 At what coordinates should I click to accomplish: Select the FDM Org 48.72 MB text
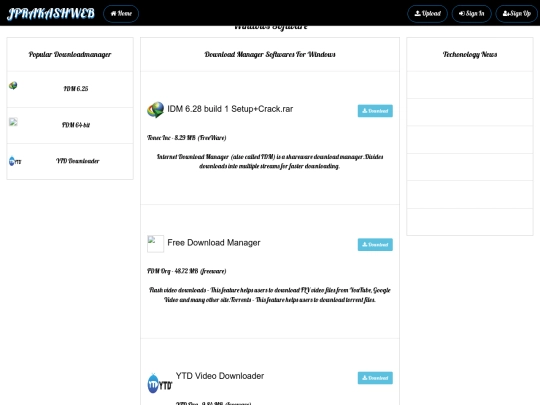pos(186,271)
